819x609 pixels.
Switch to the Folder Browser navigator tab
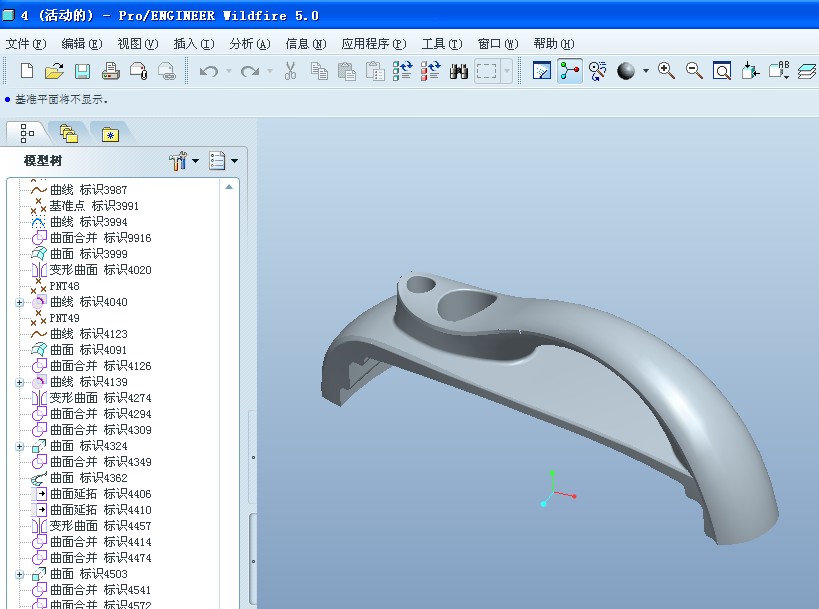tap(68, 134)
